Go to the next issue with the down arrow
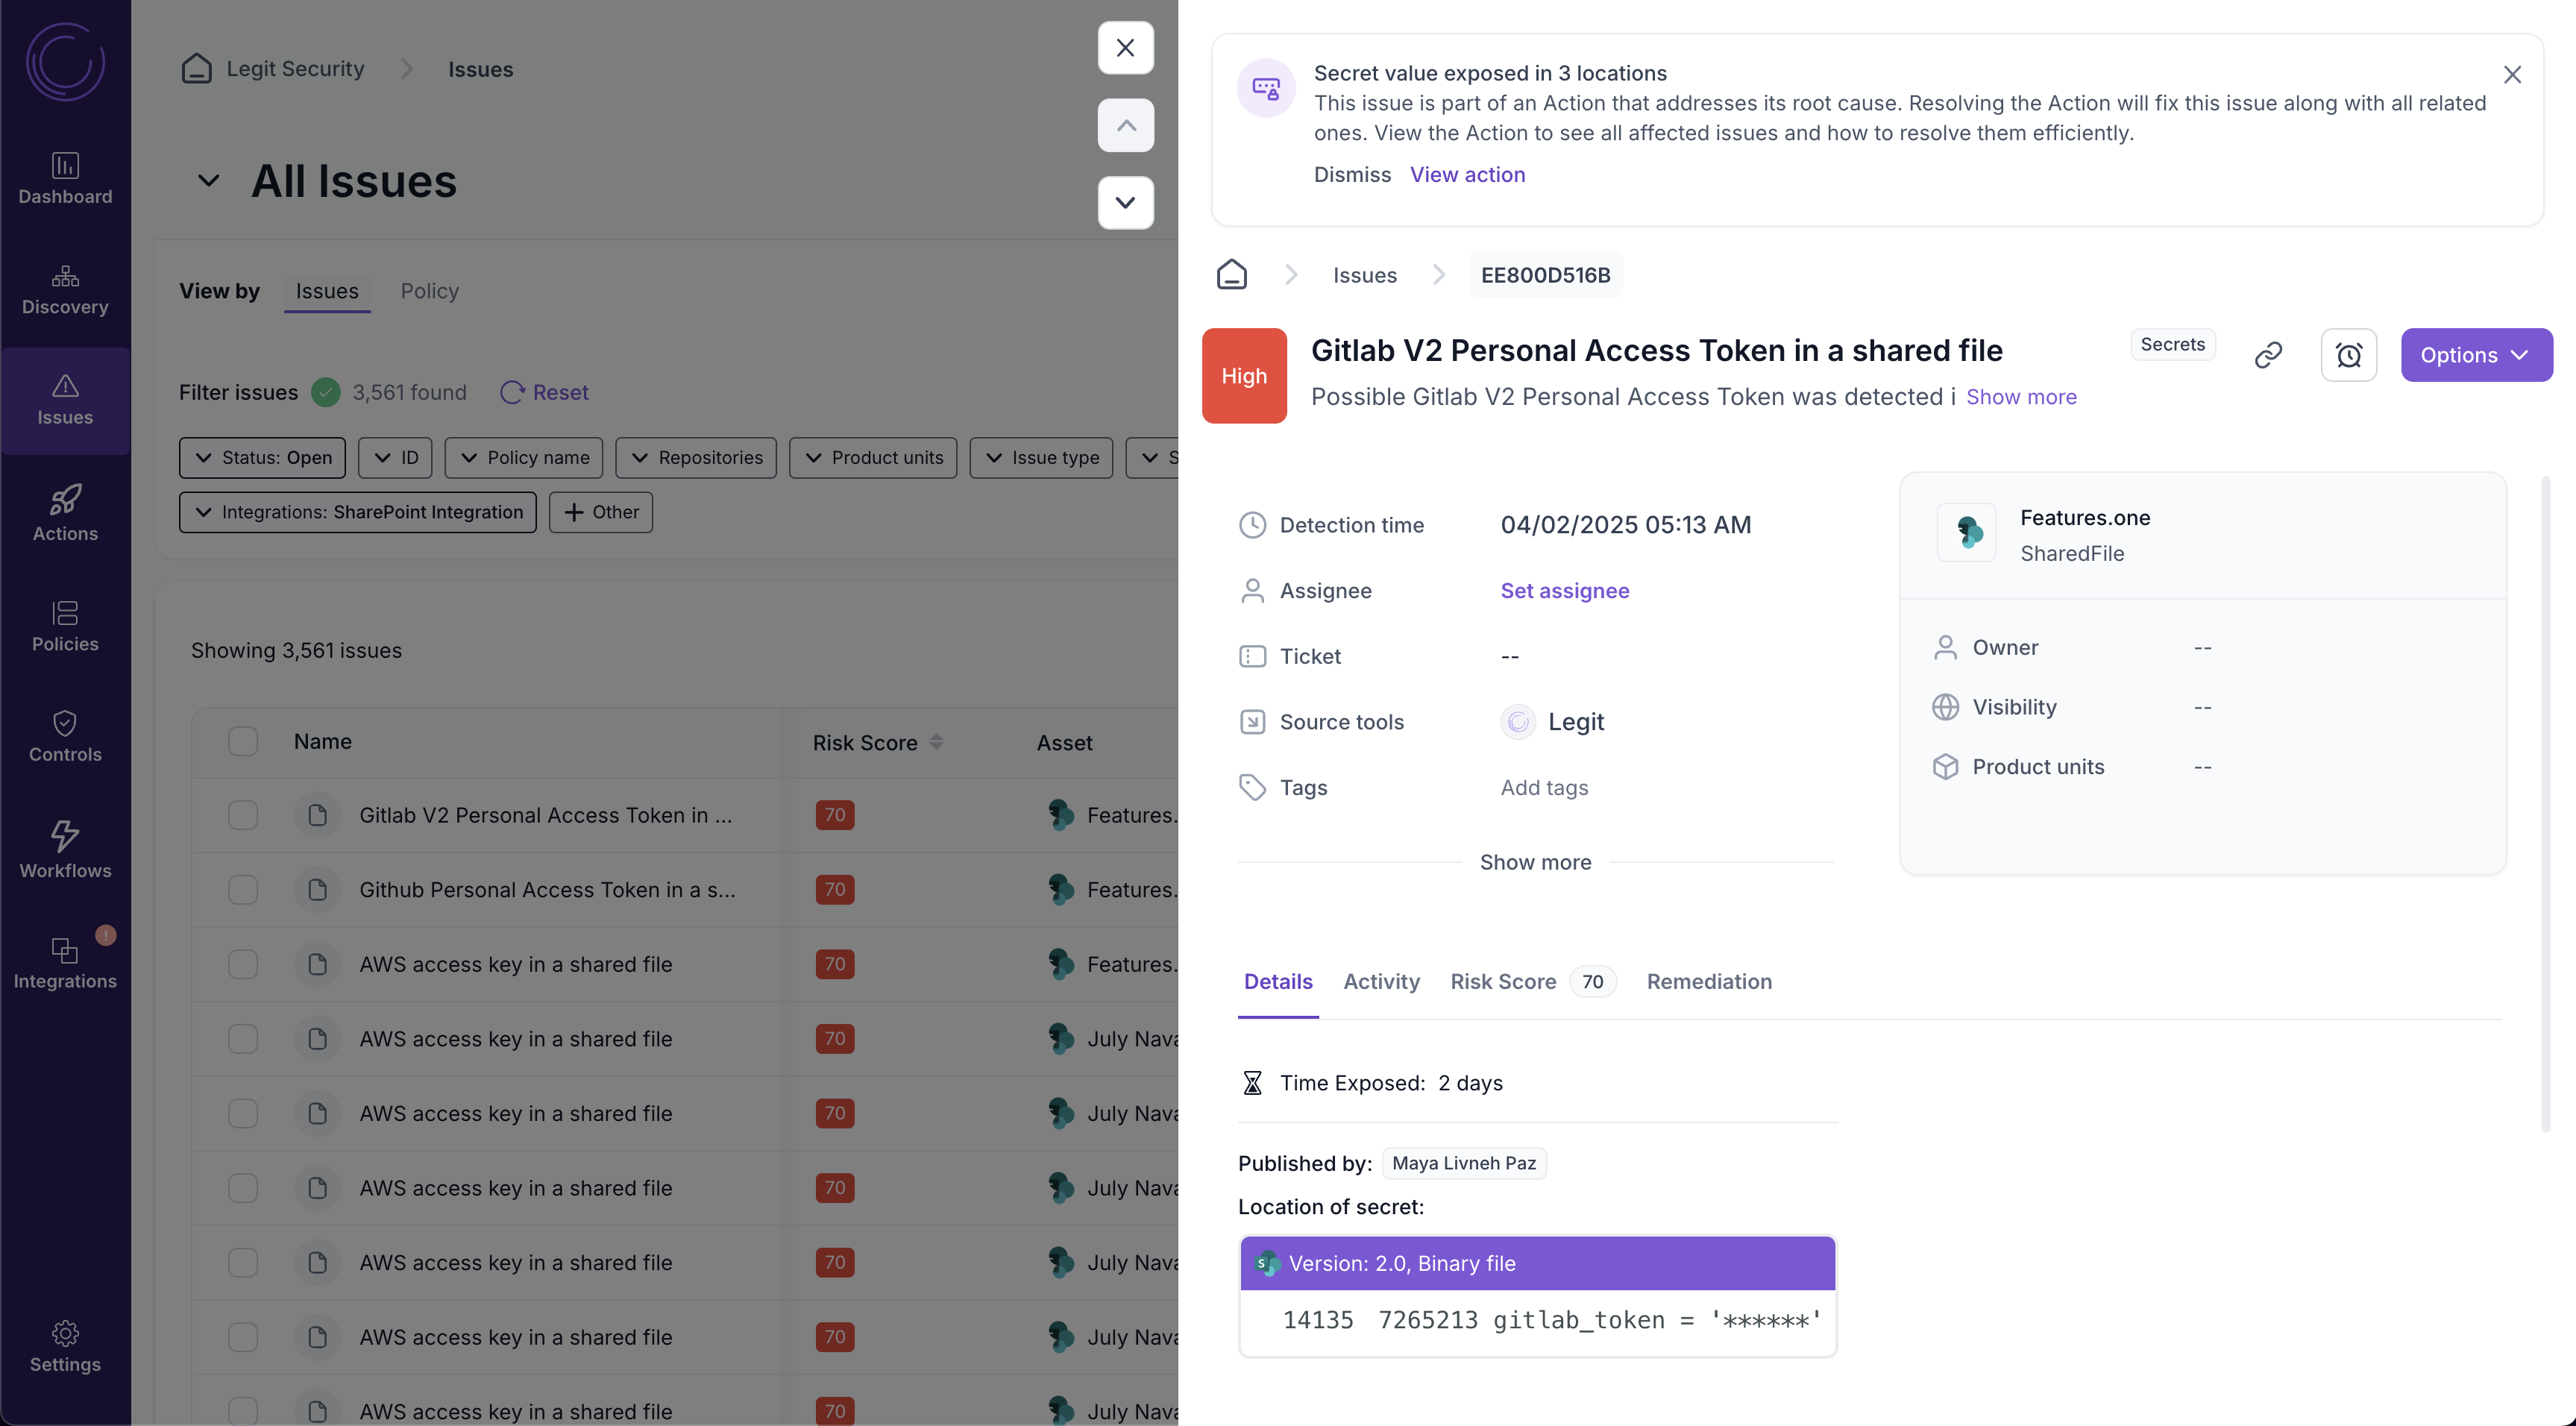The image size is (2576, 1426). pos(1125,202)
